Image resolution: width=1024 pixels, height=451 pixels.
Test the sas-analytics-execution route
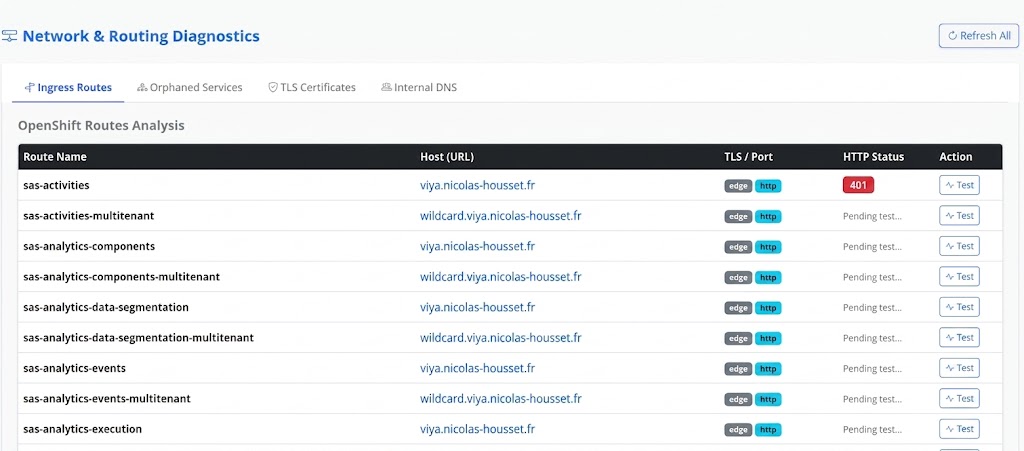pos(959,429)
